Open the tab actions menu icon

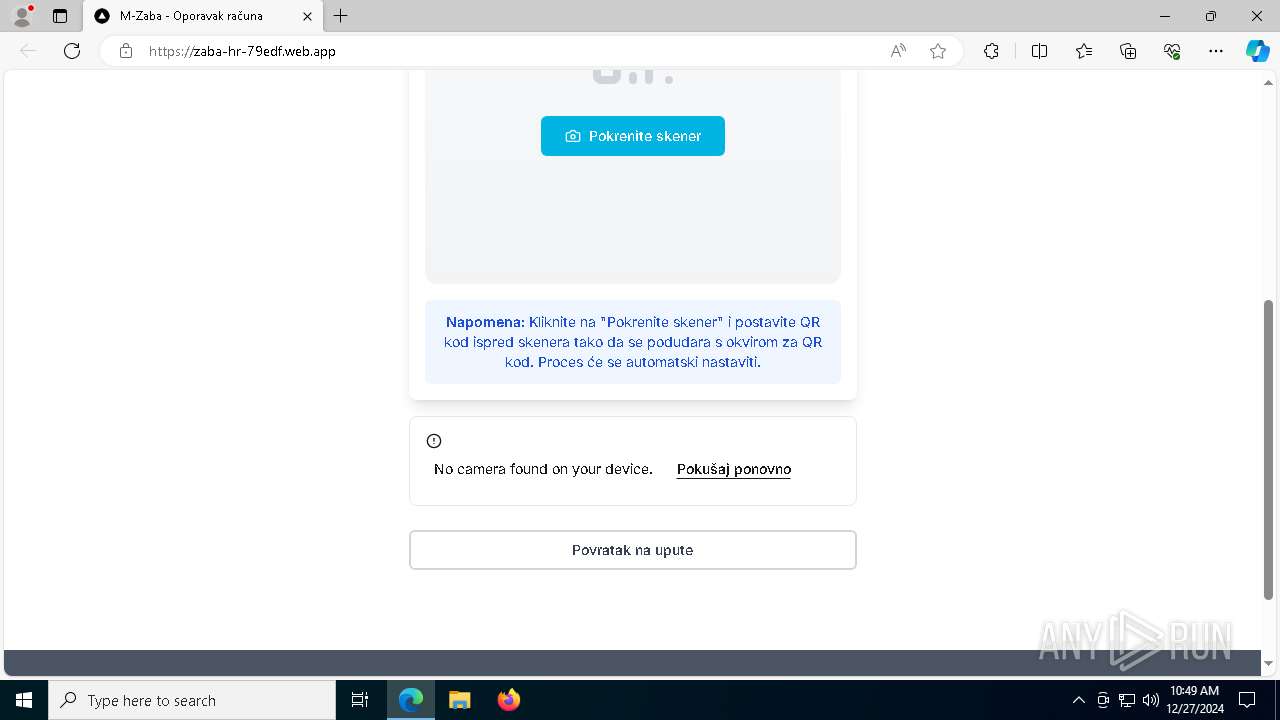(60, 16)
